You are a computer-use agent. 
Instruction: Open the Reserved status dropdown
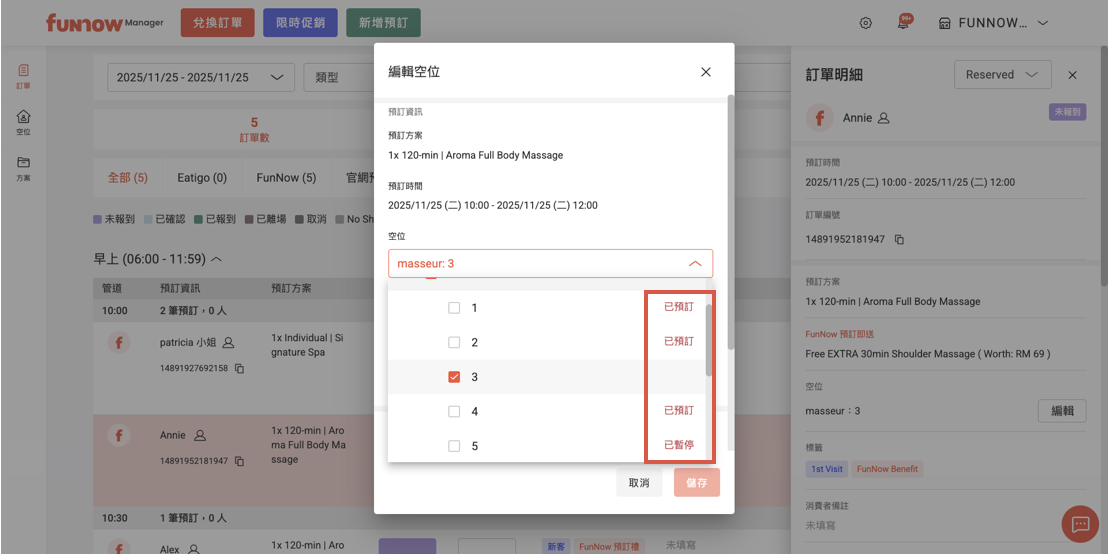(x=1002, y=75)
